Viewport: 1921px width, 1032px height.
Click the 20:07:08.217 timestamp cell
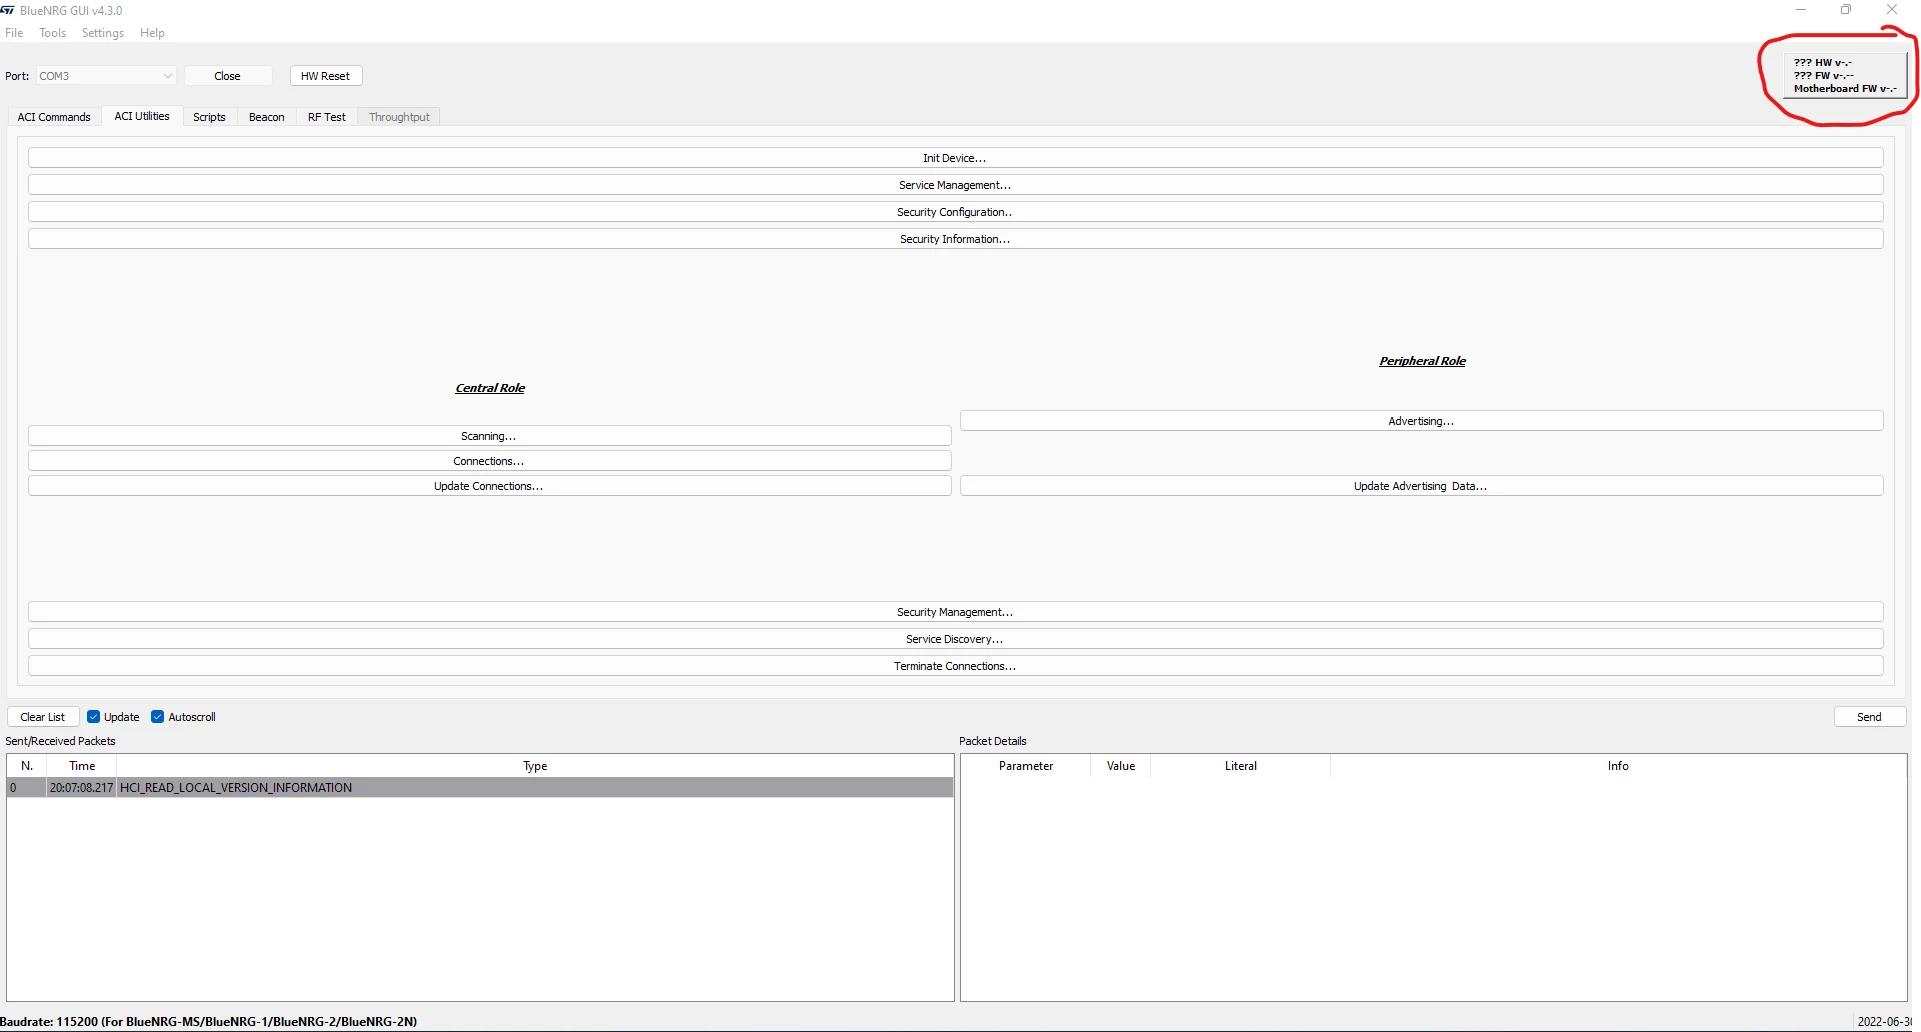coord(82,788)
